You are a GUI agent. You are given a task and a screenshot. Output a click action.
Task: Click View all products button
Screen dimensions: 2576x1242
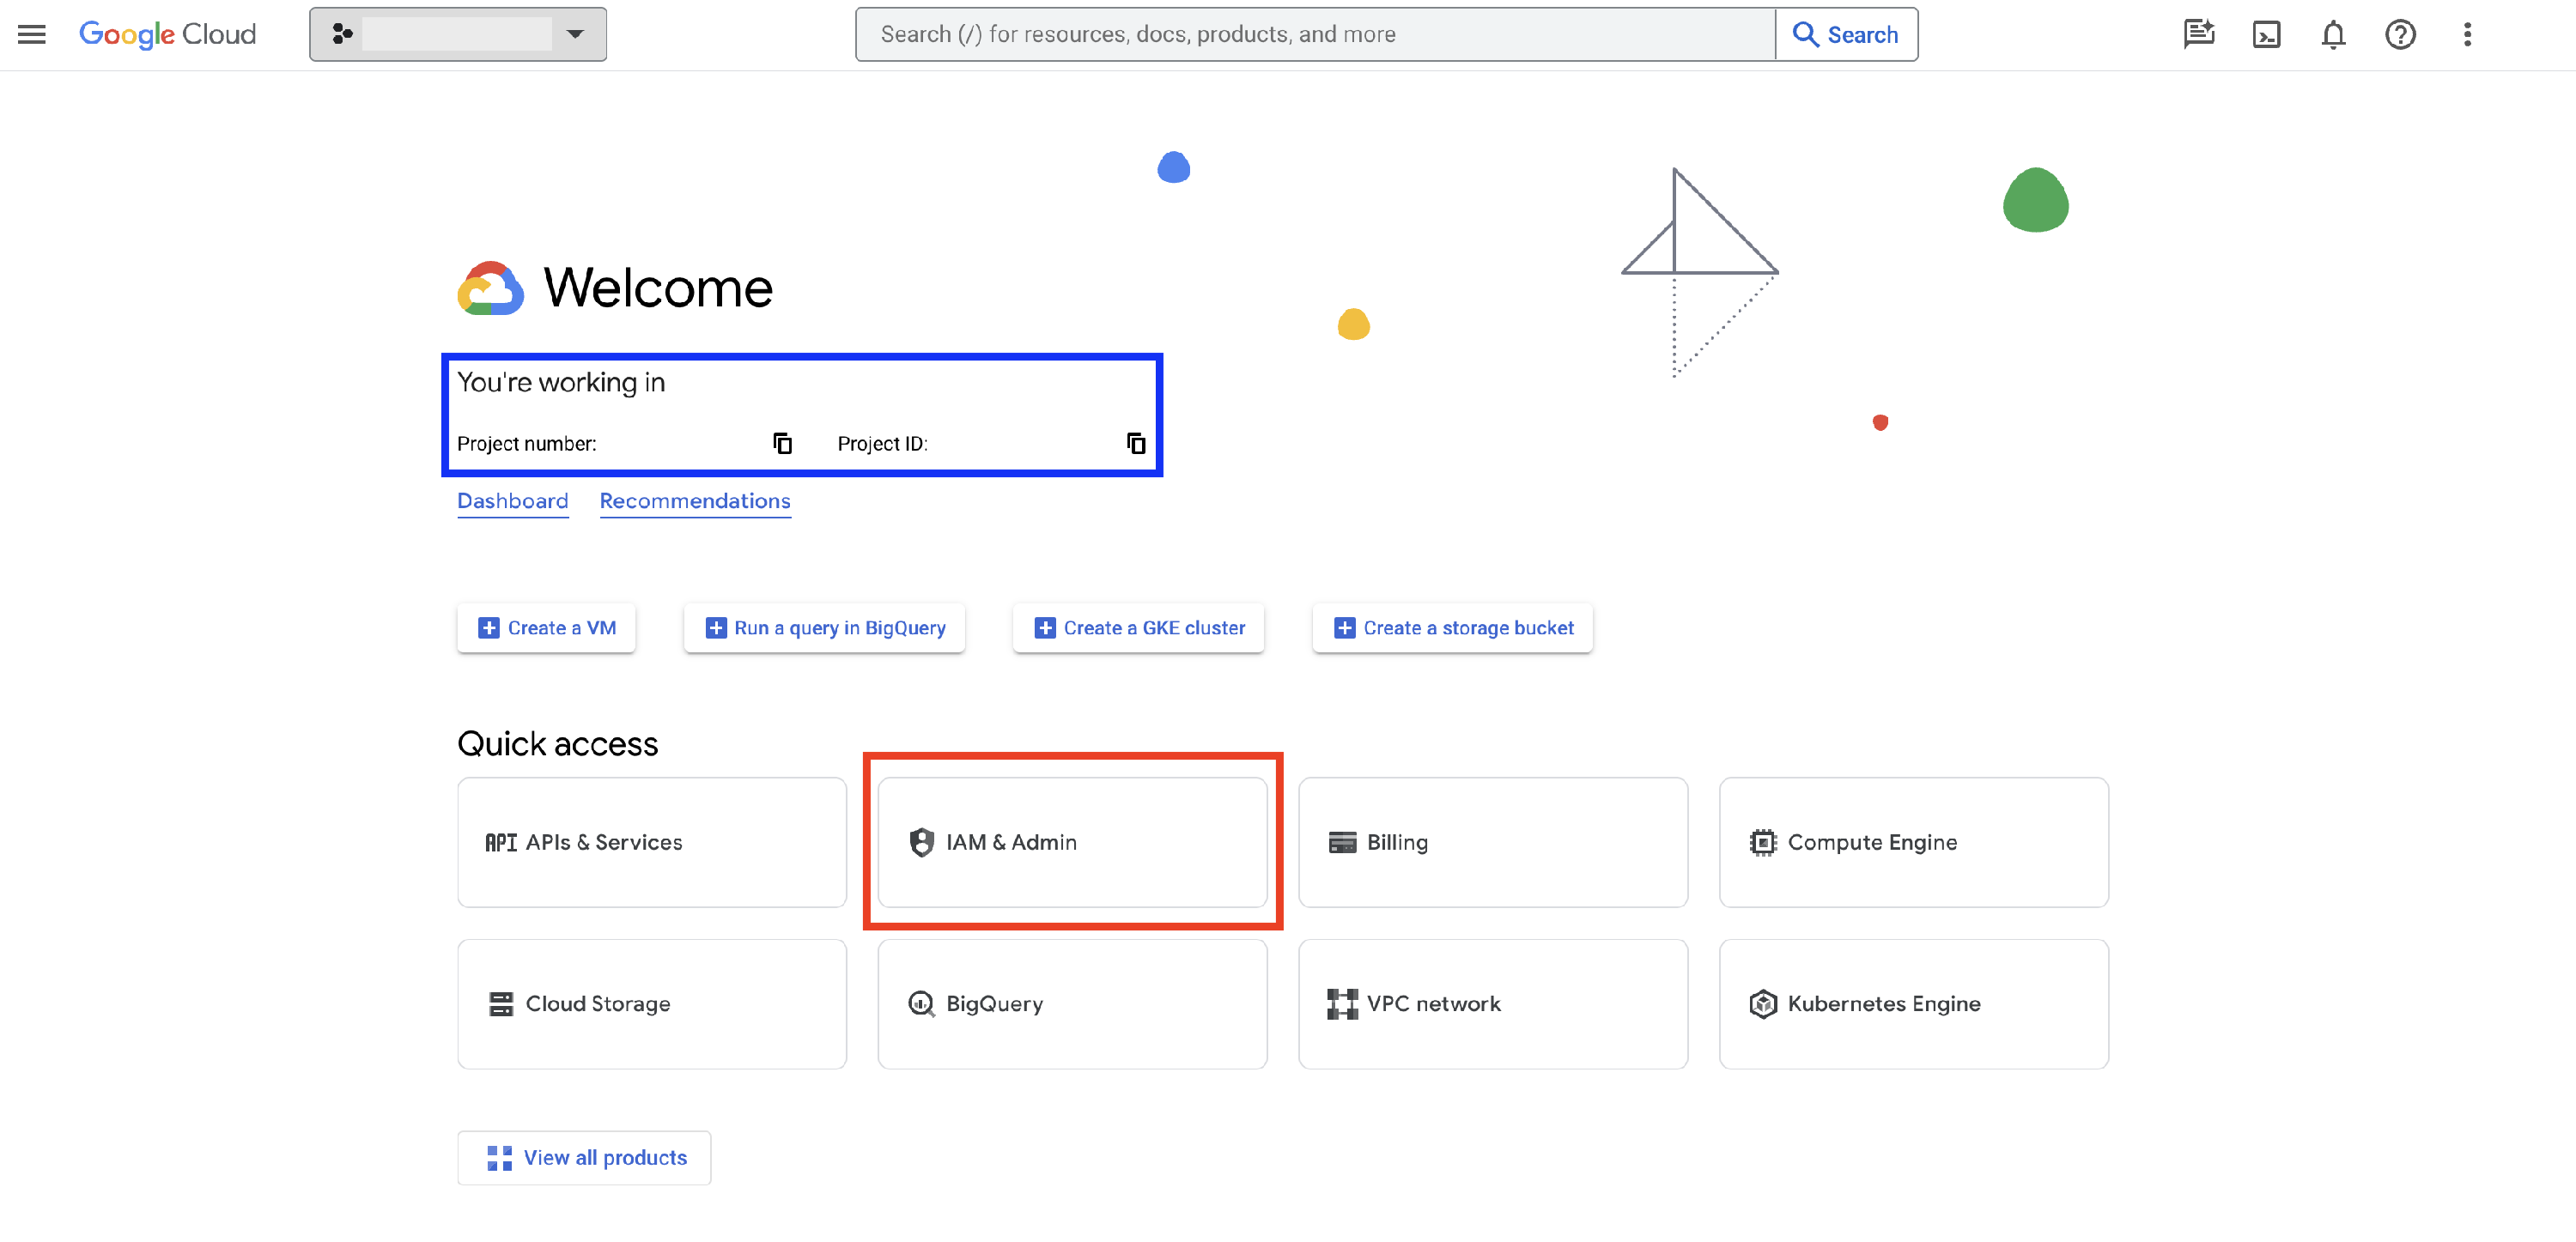coord(584,1157)
